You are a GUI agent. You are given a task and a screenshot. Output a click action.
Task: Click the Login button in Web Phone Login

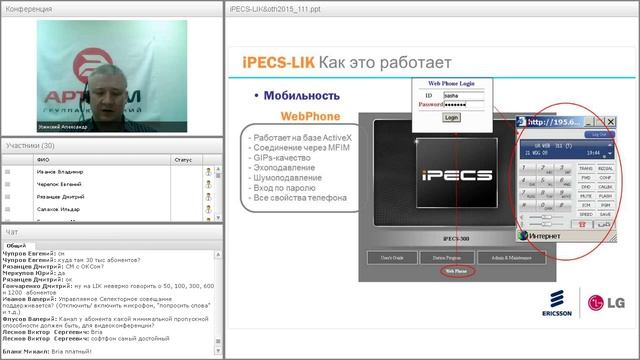[451, 118]
